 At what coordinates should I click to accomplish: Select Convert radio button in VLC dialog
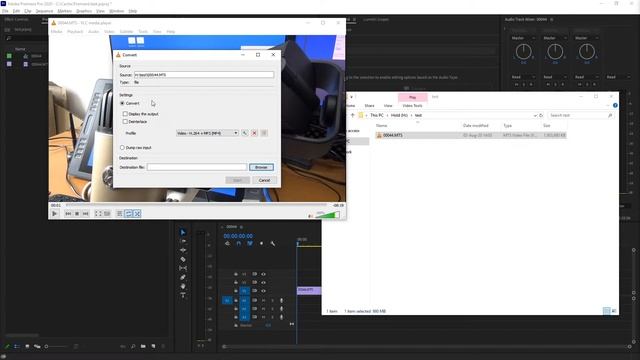(122, 103)
